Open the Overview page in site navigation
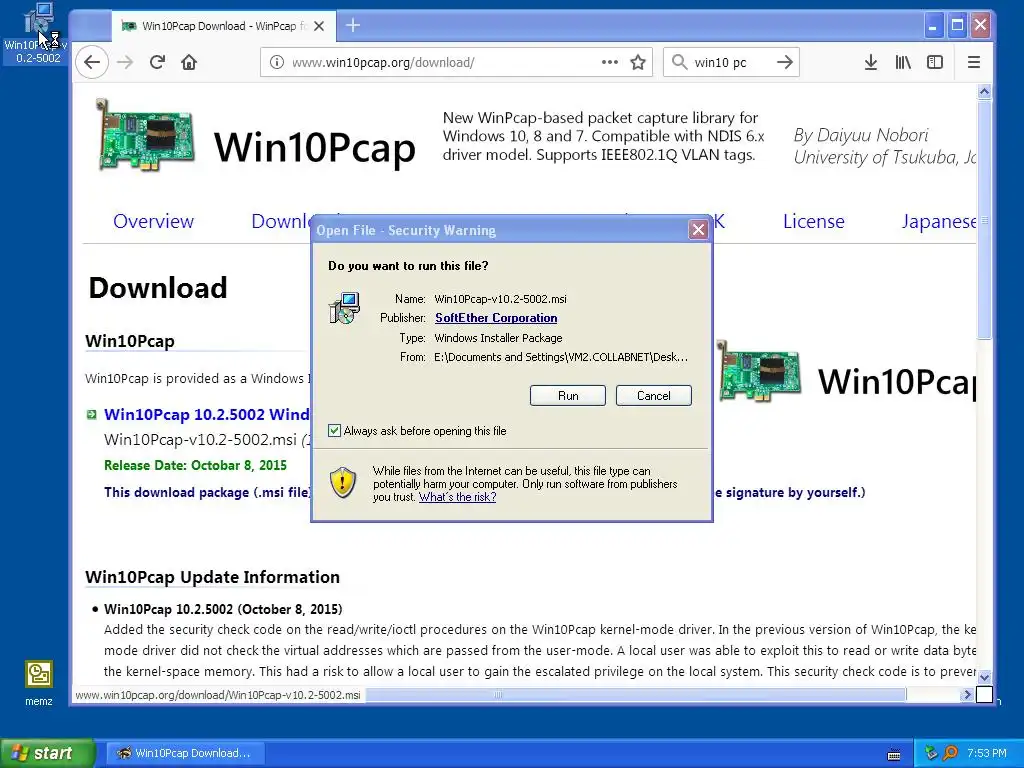The height and width of the screenshot is (768, 1024). pyautogui.click(x=153, y=221)
